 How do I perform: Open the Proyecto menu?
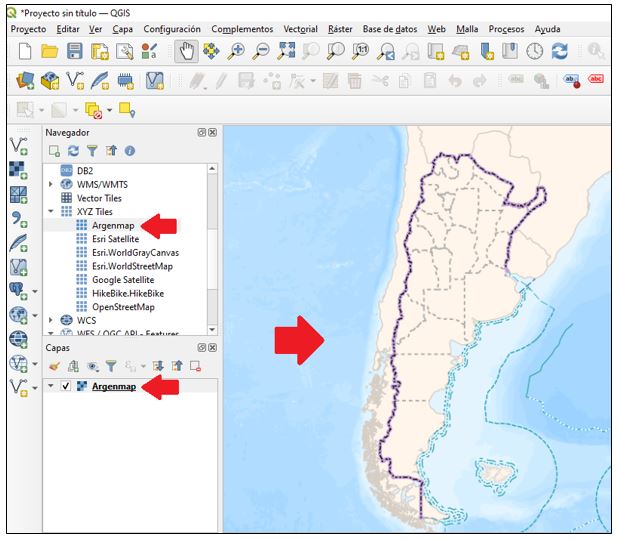(x=28, y=29)
